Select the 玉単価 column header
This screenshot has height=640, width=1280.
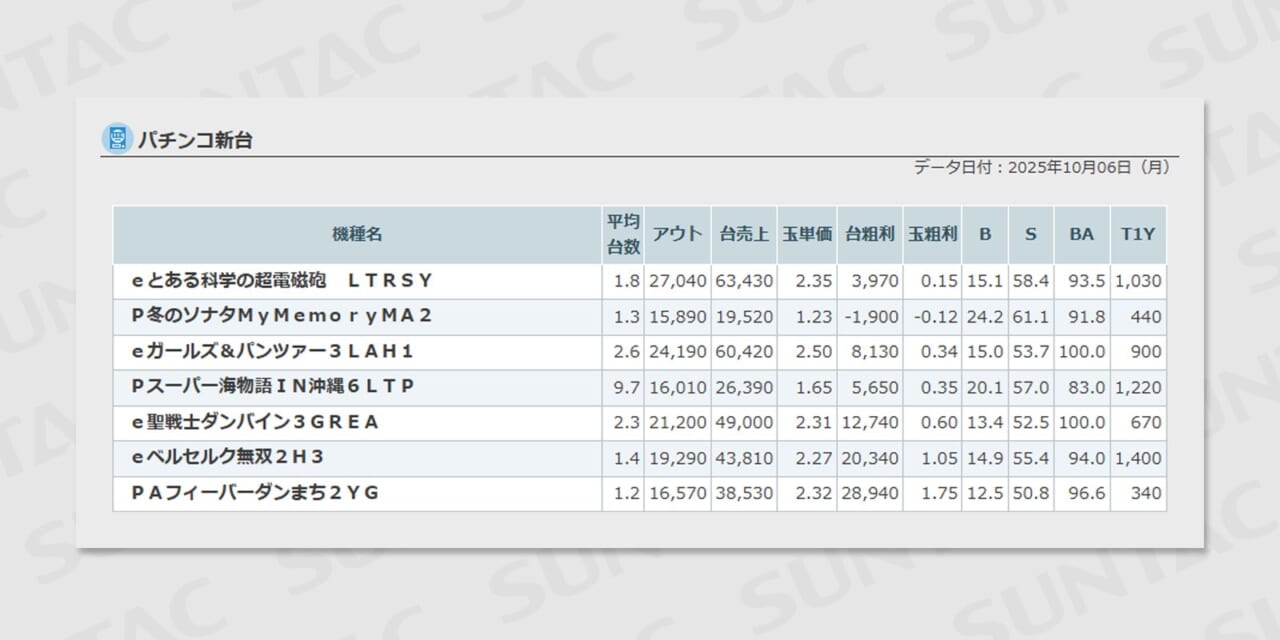(806, 234)
